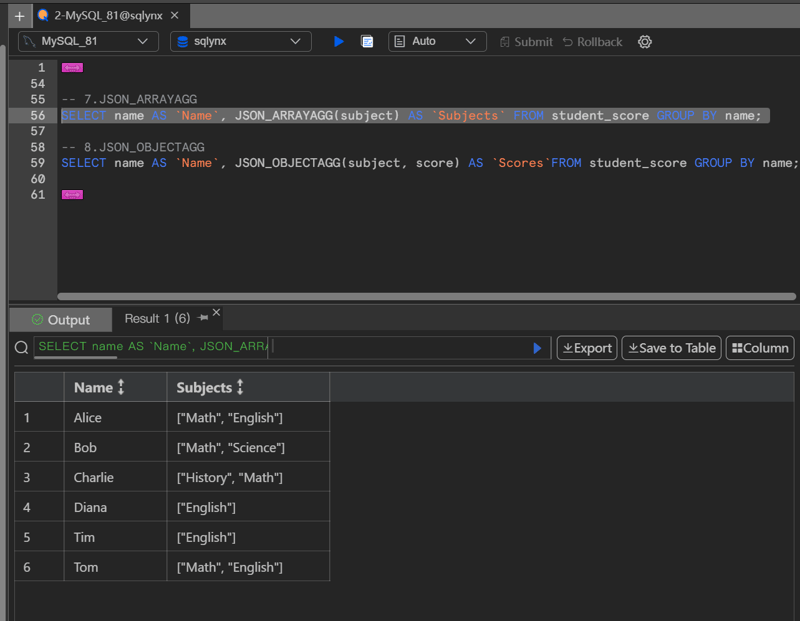Open a new query tab with plus icon
This screenshot has height=621, width=800.
click(x=19, y=16)
